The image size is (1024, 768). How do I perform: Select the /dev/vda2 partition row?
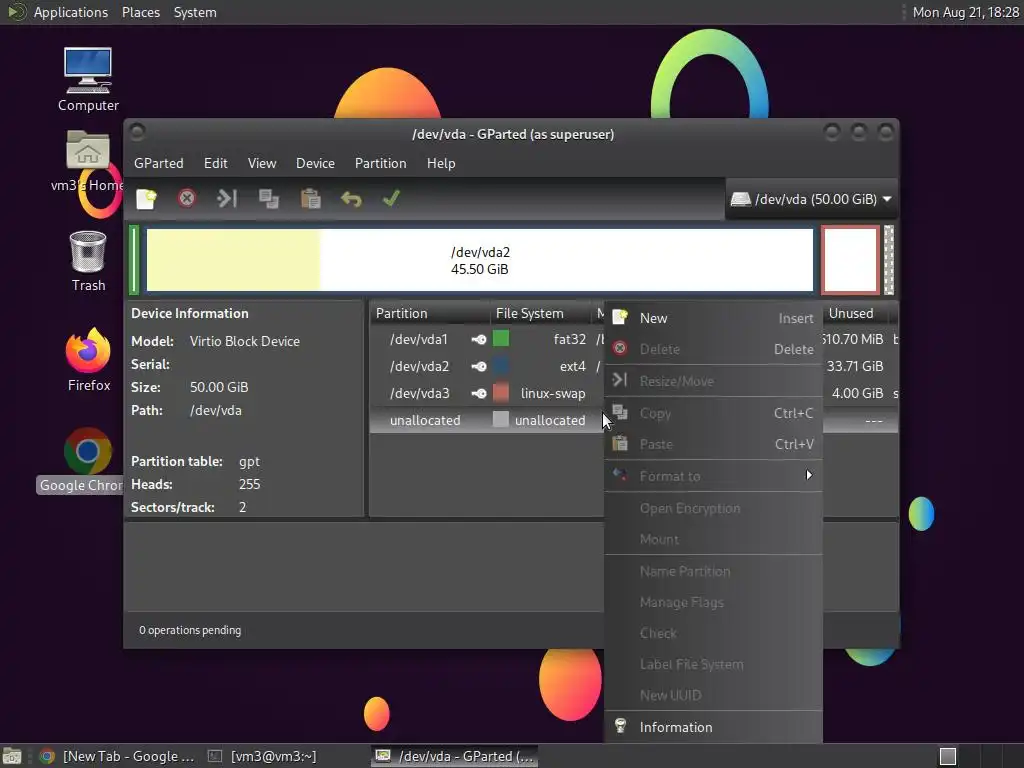tap(487, 366)
